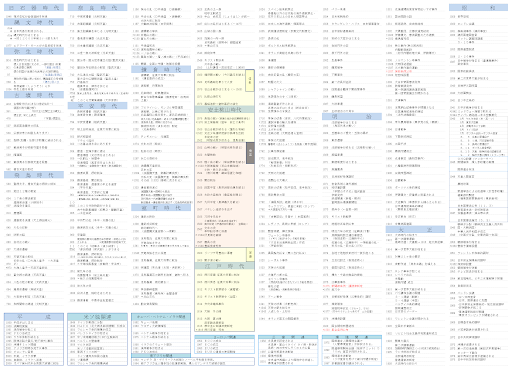Select the 弥生時代 era heading
Viewport: 512px width, 369px height.
click(34, 51)
